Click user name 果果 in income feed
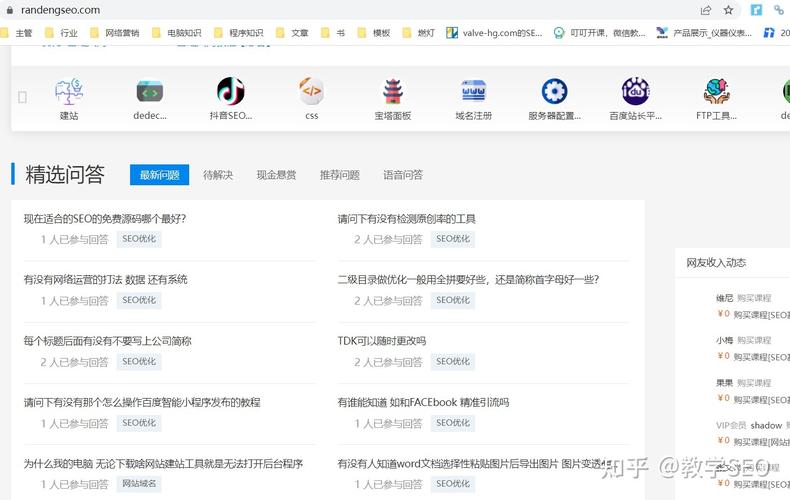This screenshot has width=790, height=500. point(725,383)
